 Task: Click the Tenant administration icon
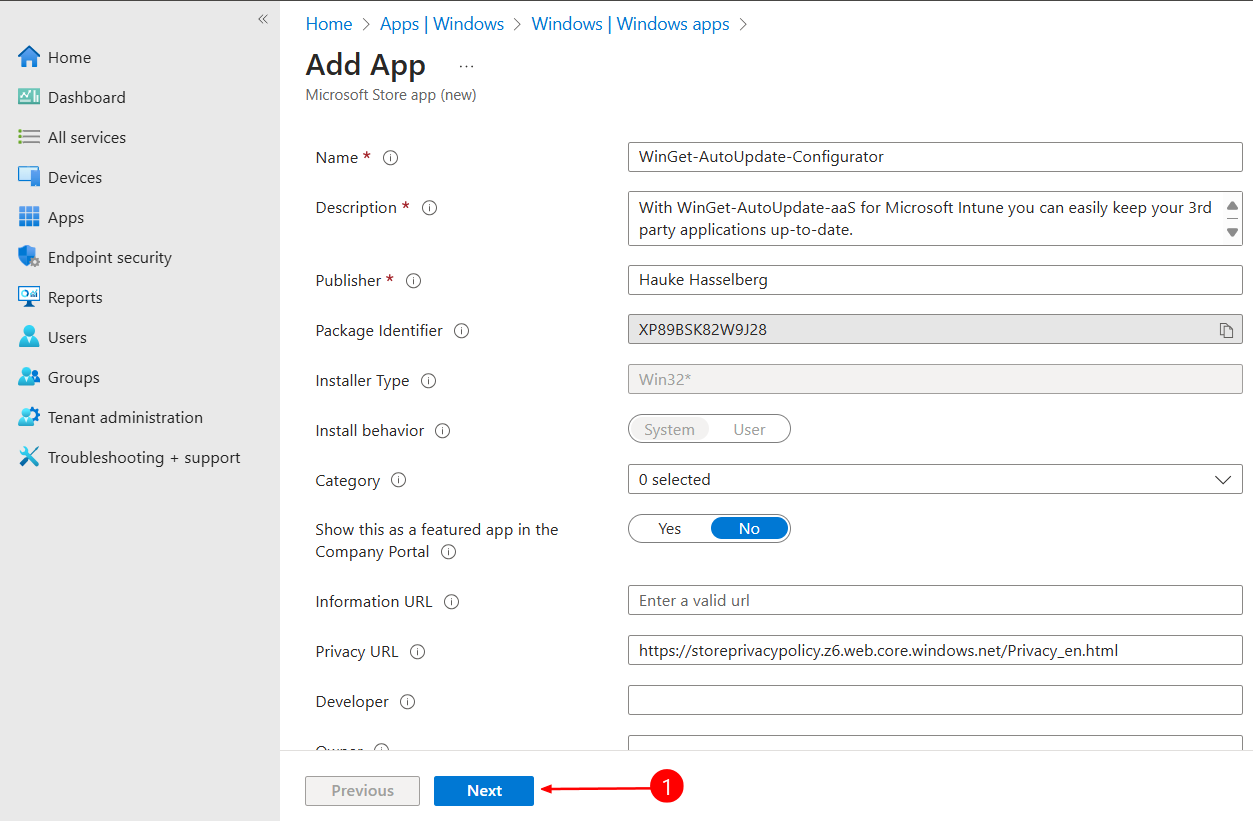[x=29, y=417]
